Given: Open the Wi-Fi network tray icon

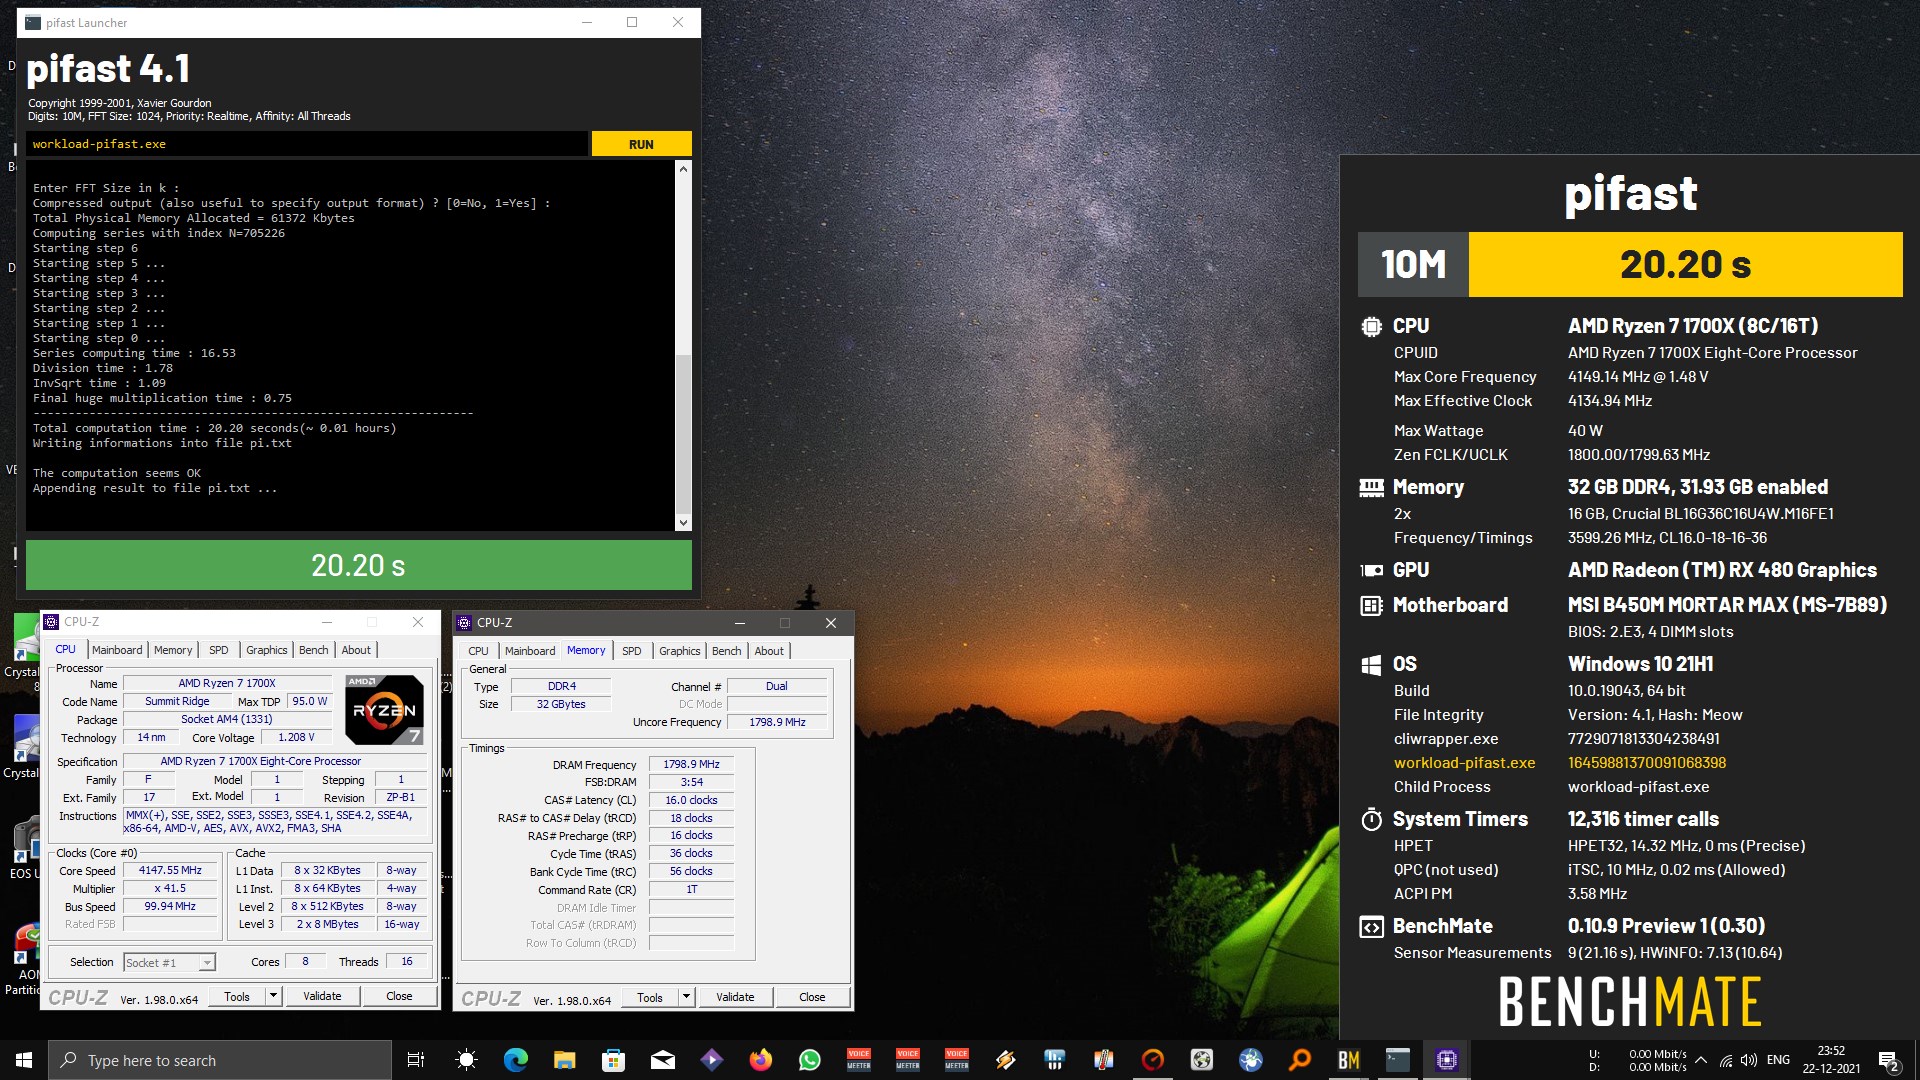Looking at the screenshot, I should [1726, 1061].
